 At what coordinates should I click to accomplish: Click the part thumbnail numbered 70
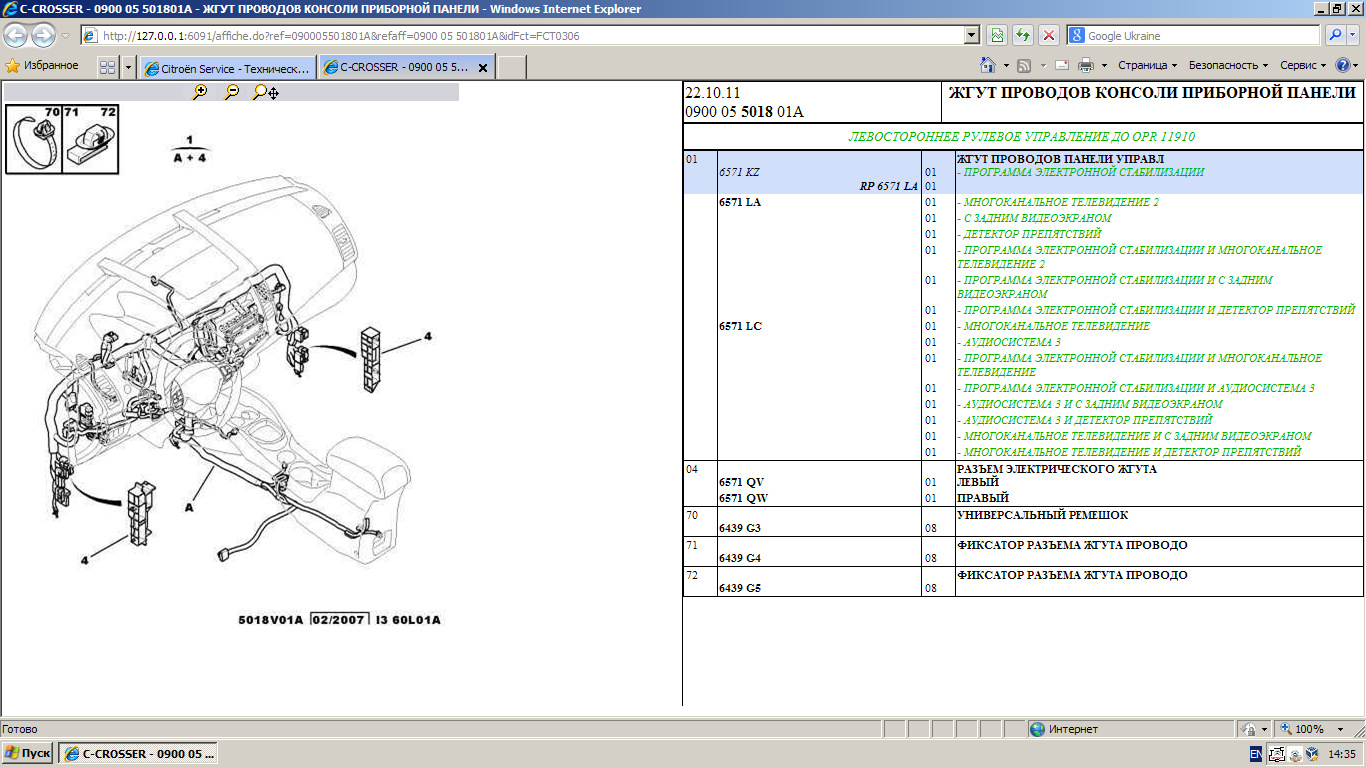coord(34,139)
